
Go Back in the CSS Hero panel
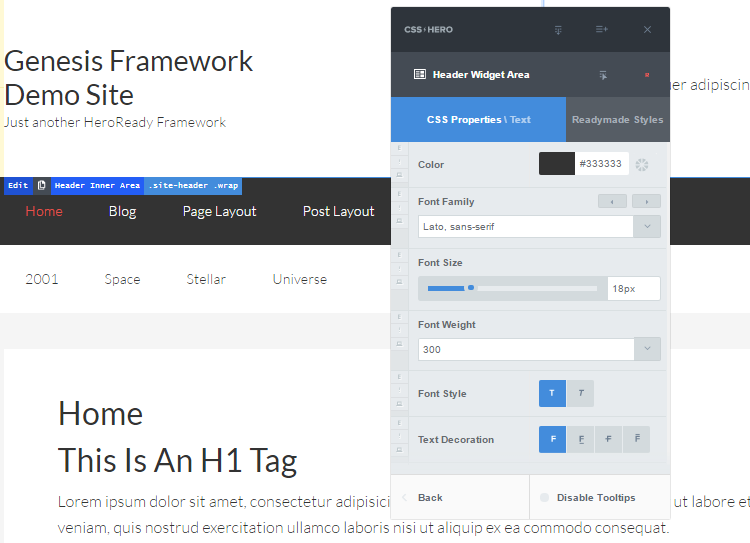(x=430, y=498)
